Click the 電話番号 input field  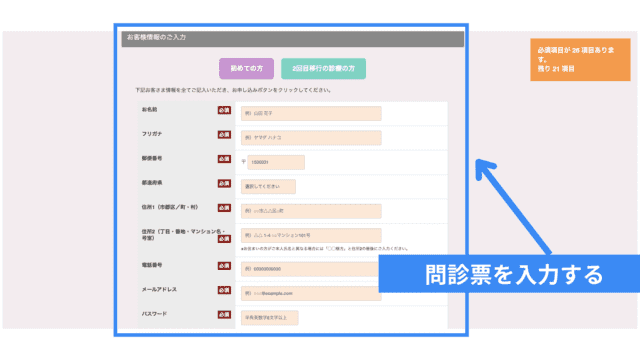point(310,269)
